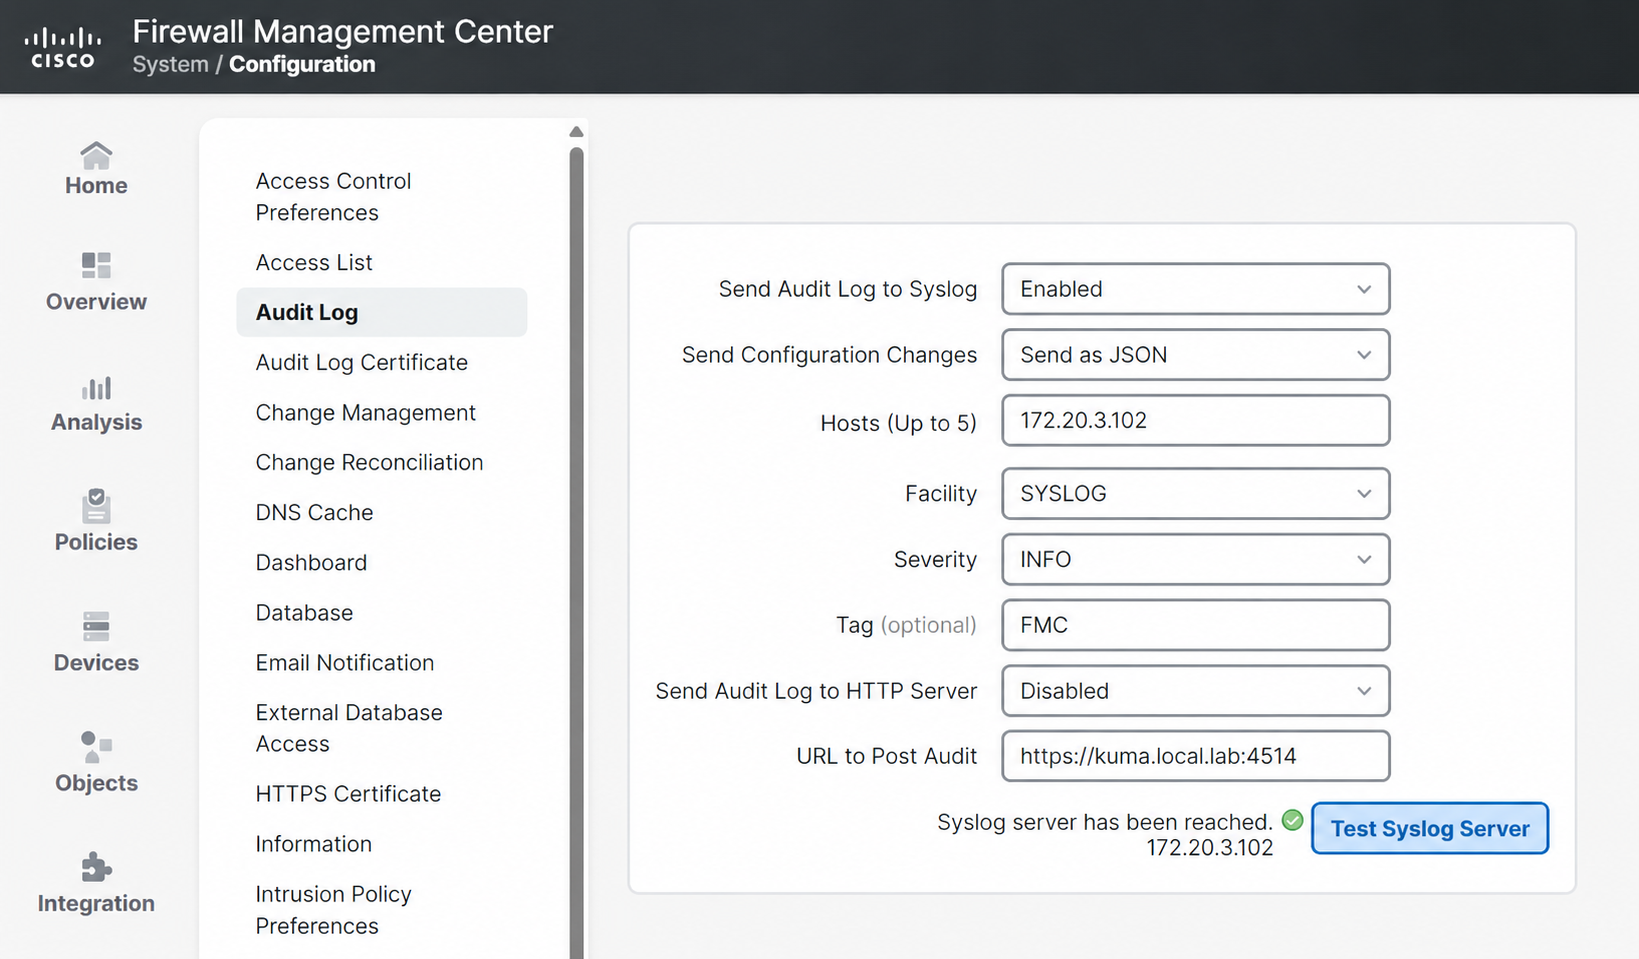This screenshot has height=959, width=1639.
Task: Open the Analysis bar chart icon
Action: [96, 387]
